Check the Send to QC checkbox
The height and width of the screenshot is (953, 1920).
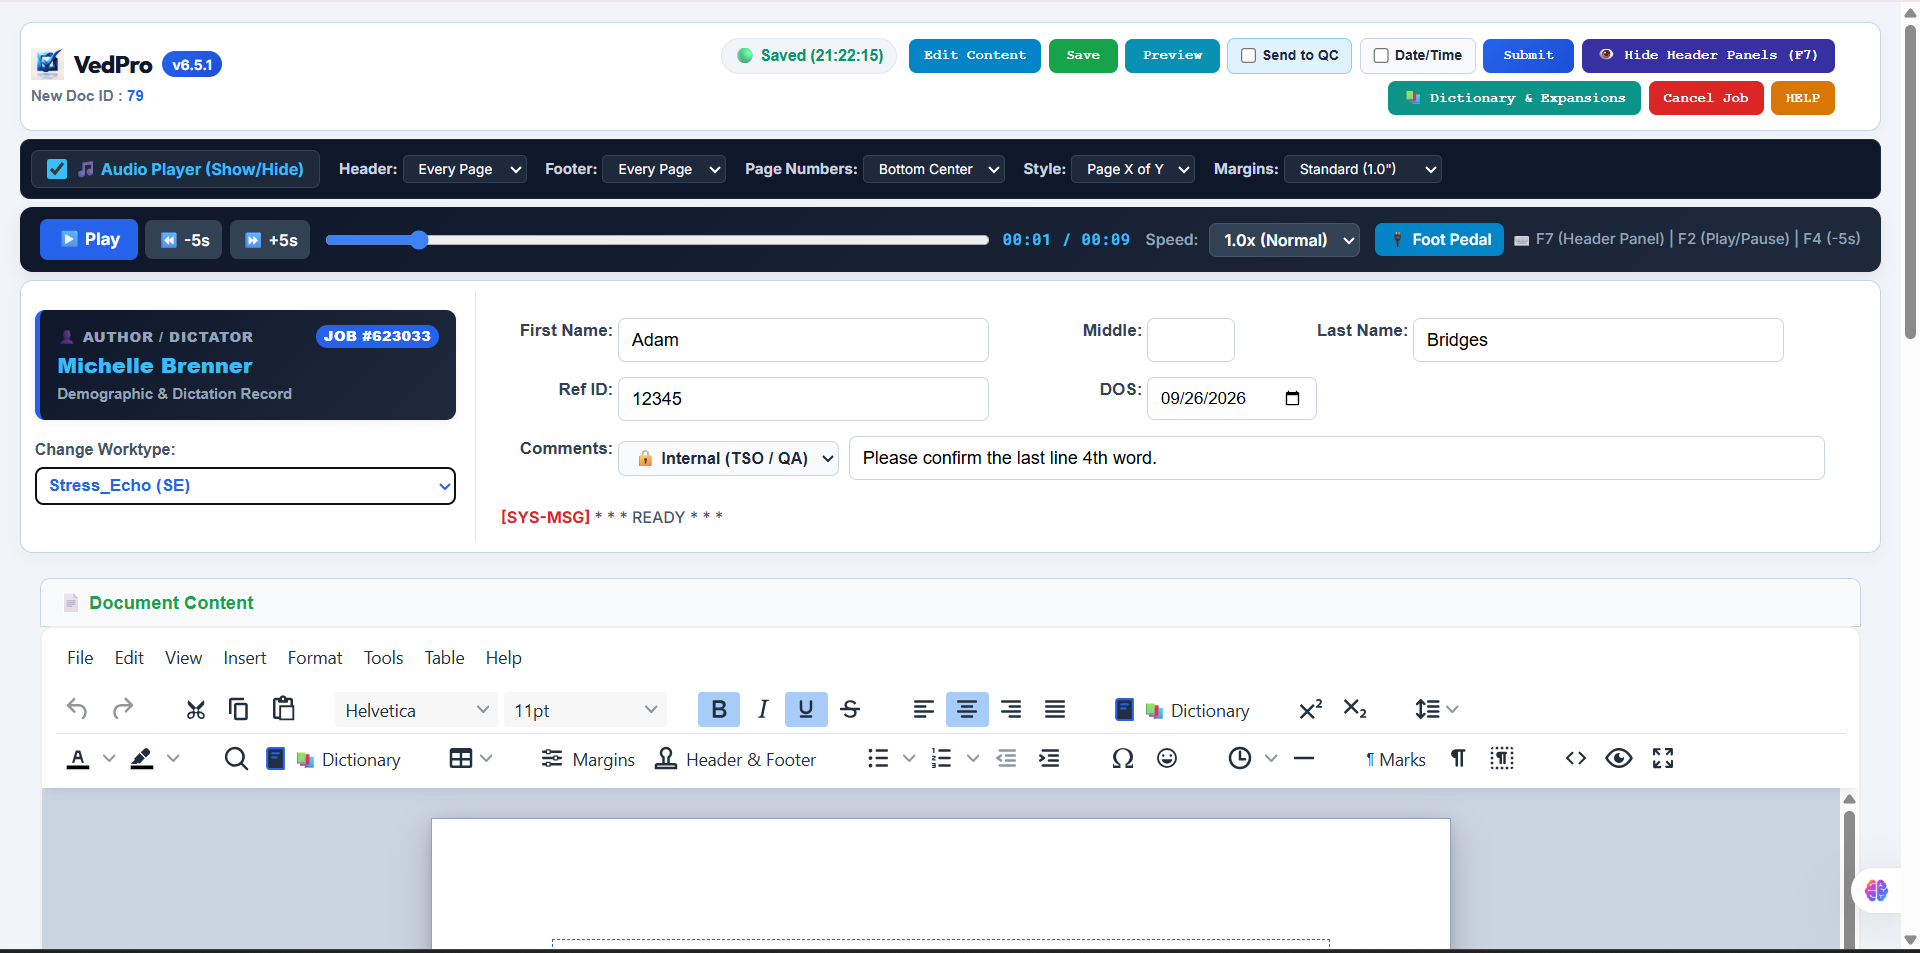(x=1248, y=56)
